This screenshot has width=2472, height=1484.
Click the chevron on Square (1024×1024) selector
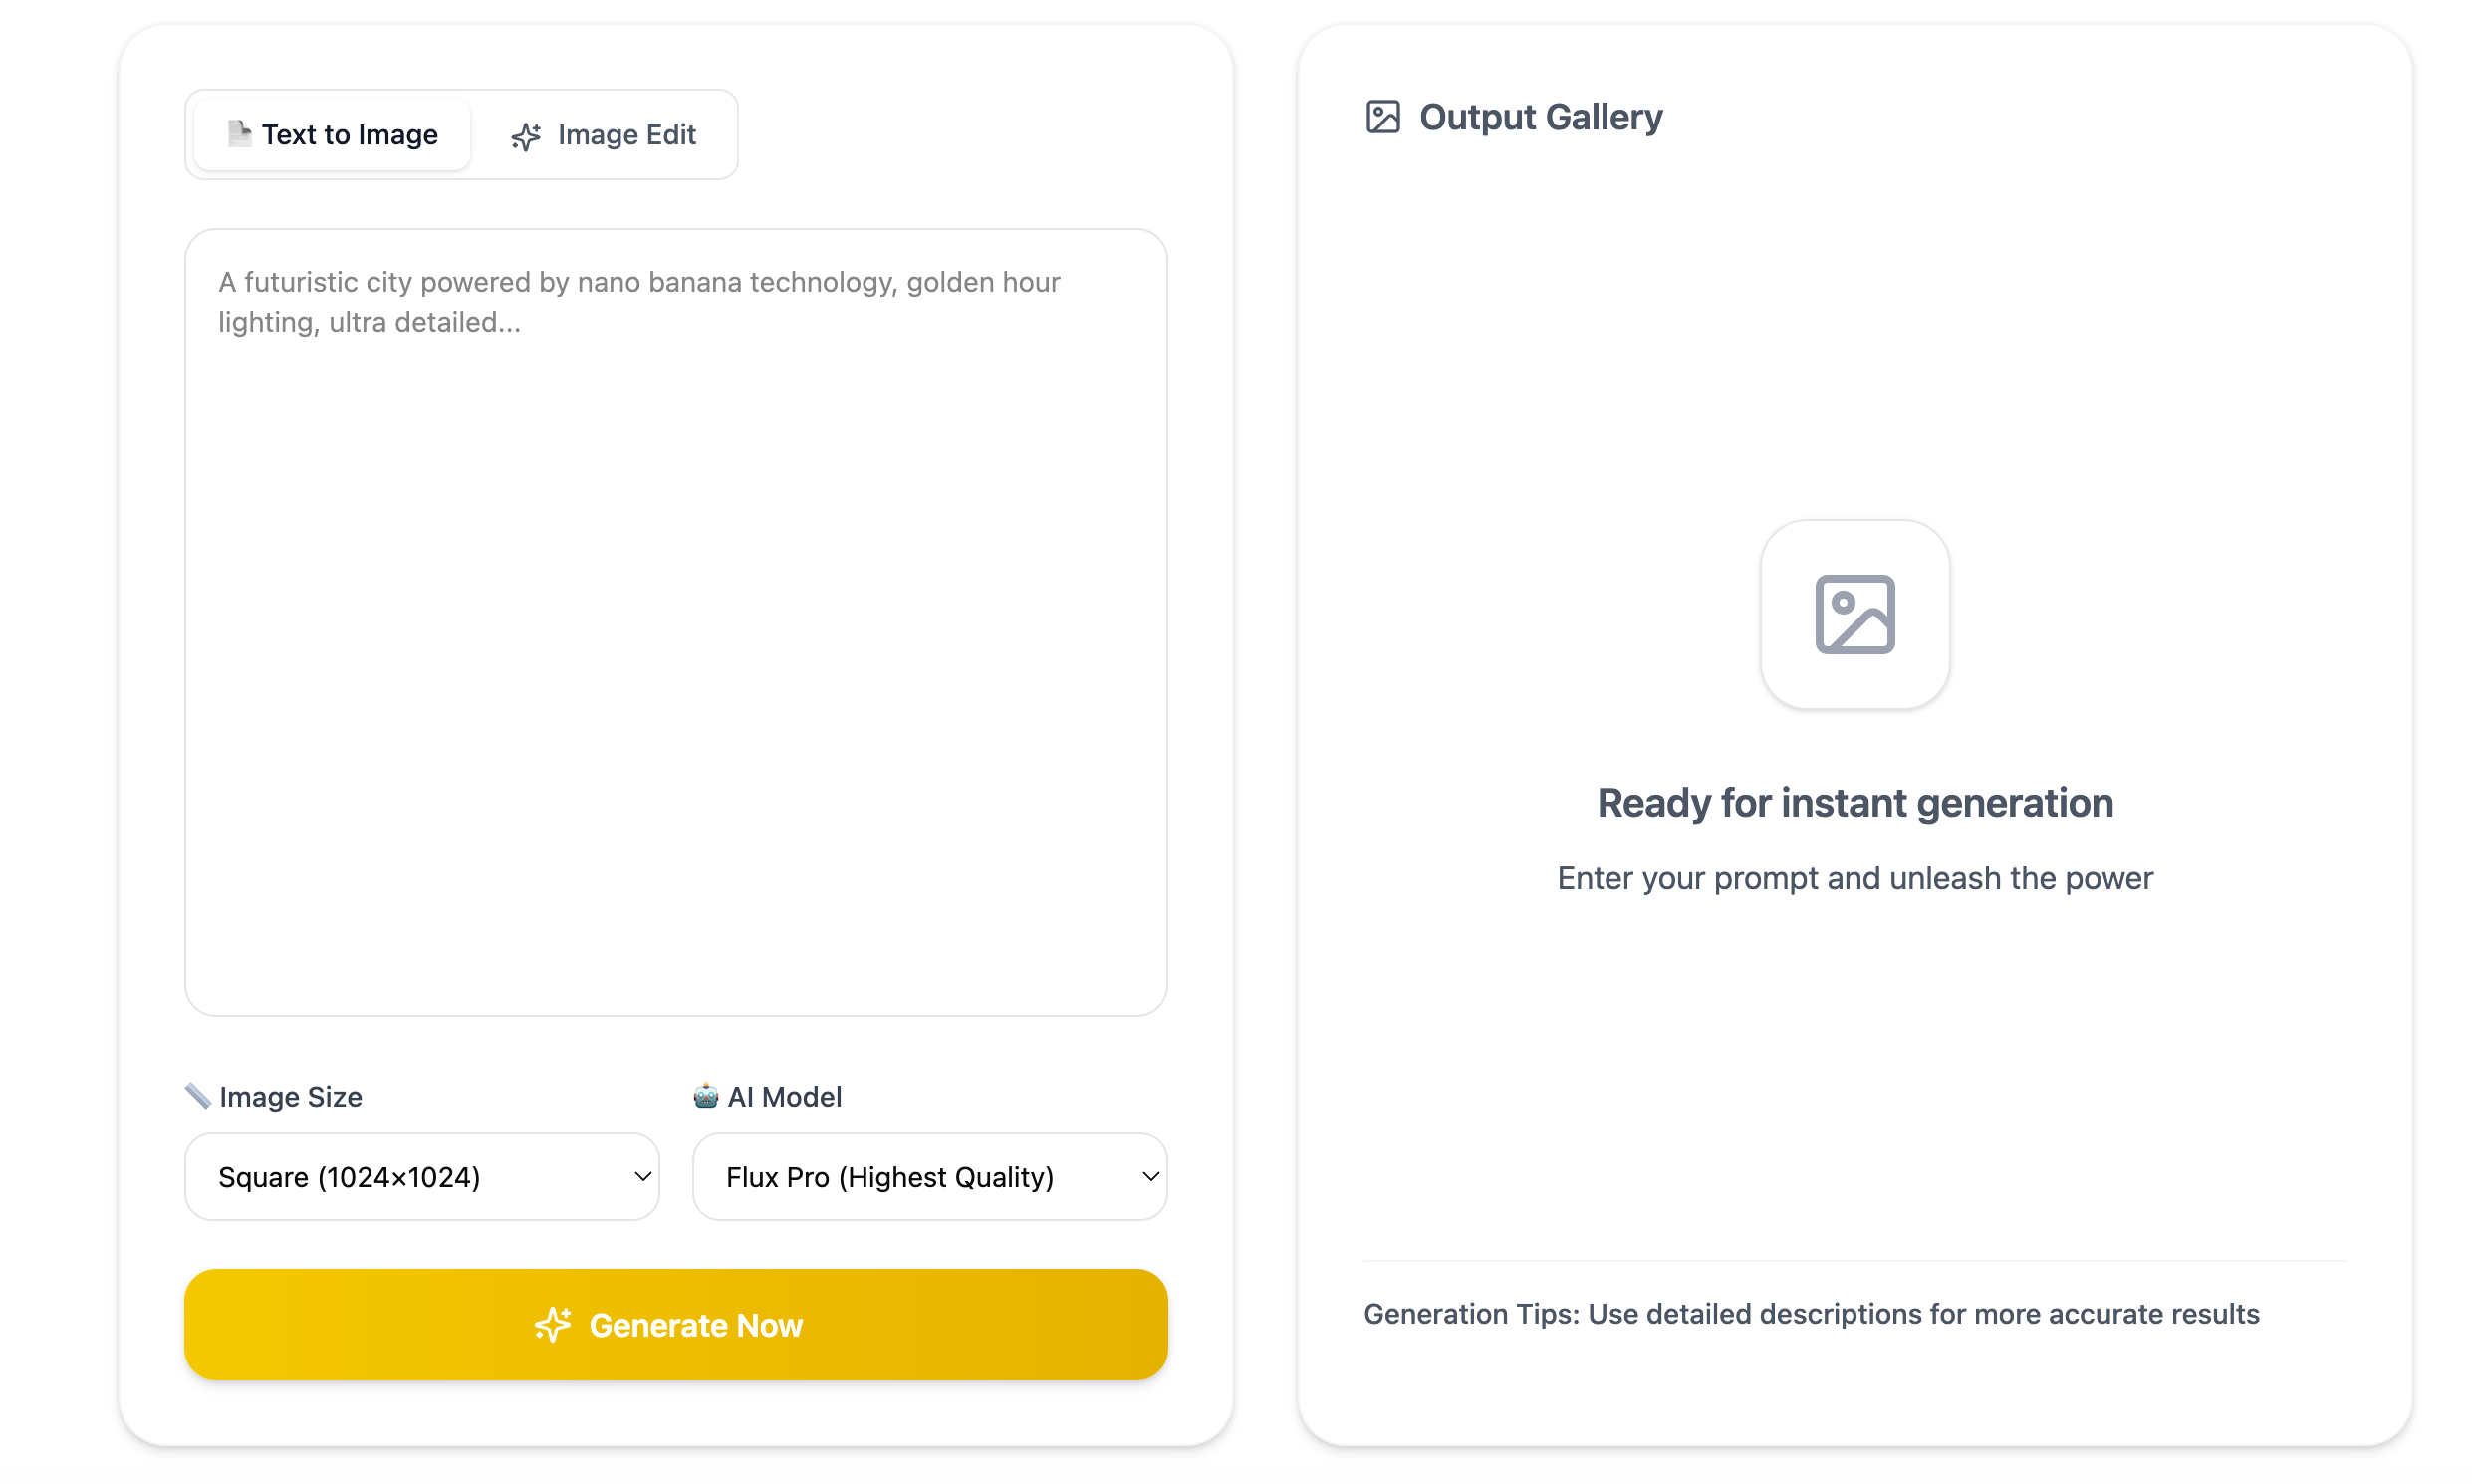coord(643,1176)
